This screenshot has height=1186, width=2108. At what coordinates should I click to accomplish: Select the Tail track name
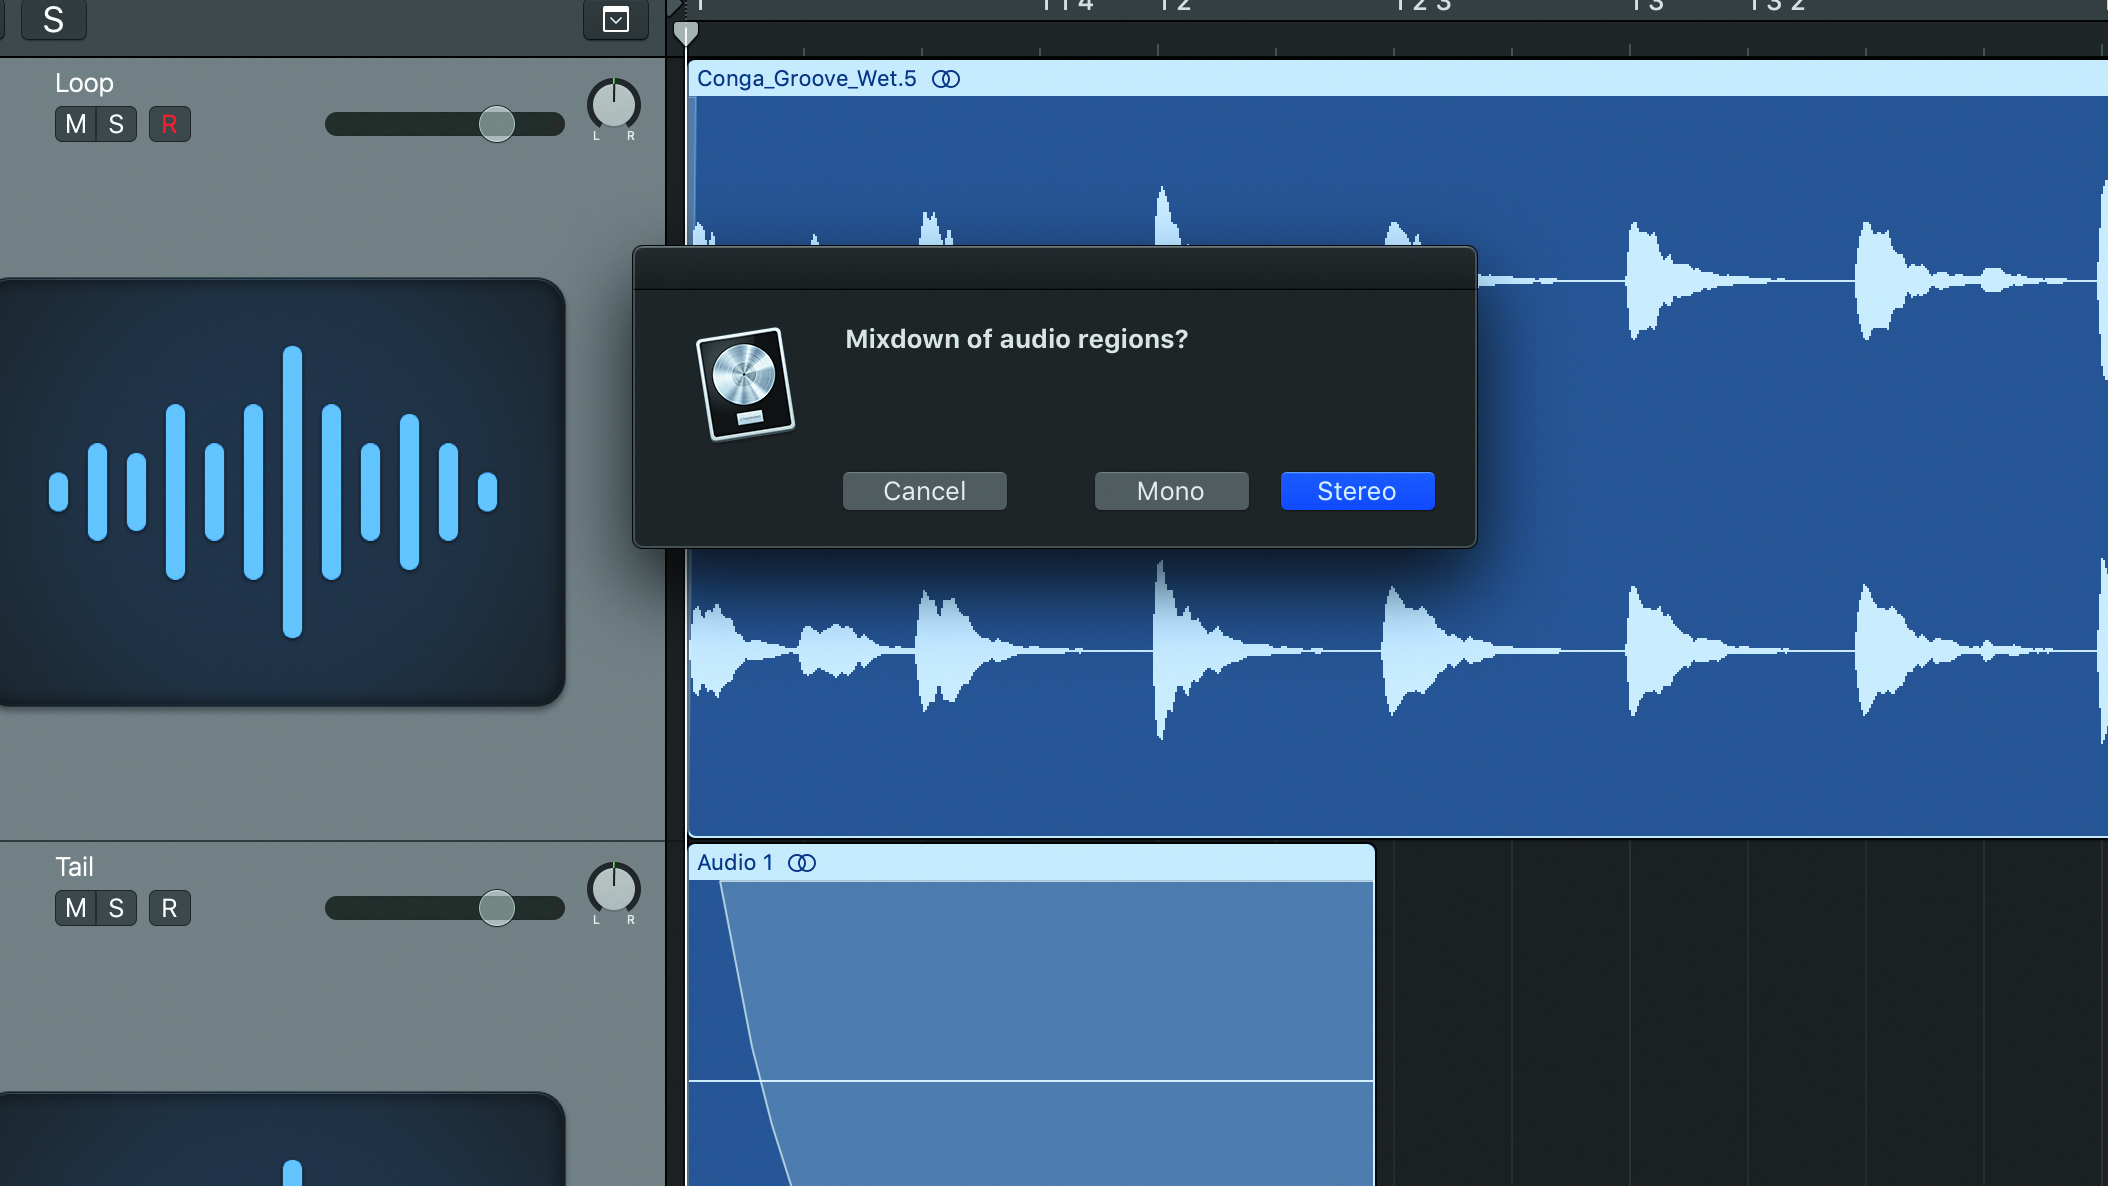(74, 867)
